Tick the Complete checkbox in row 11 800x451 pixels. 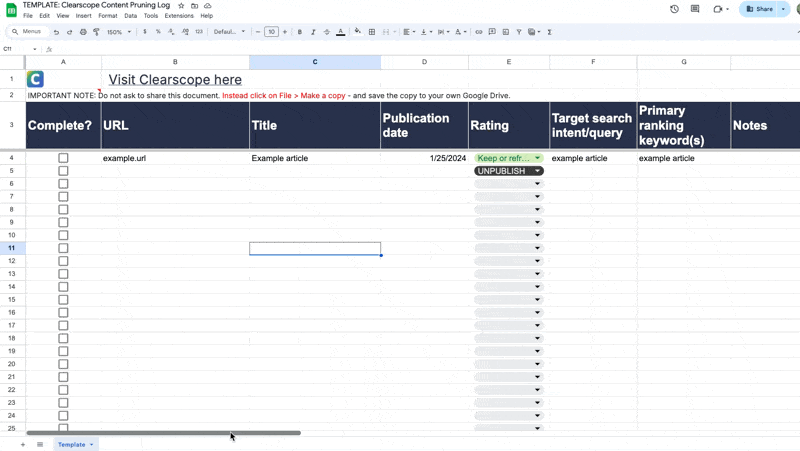(63, 248)
